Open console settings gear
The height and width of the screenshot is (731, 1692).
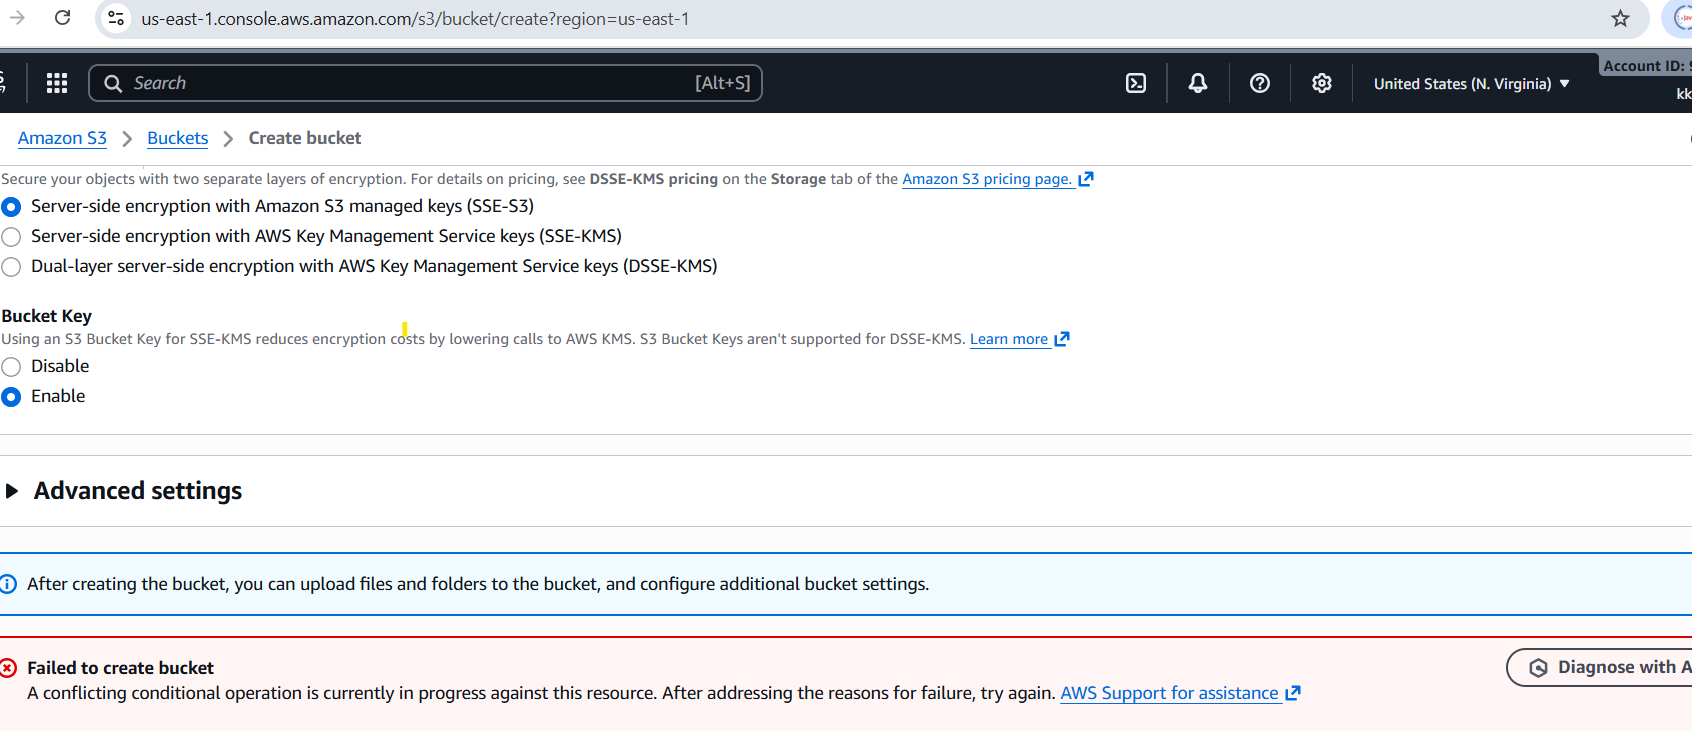point(1322,83)
